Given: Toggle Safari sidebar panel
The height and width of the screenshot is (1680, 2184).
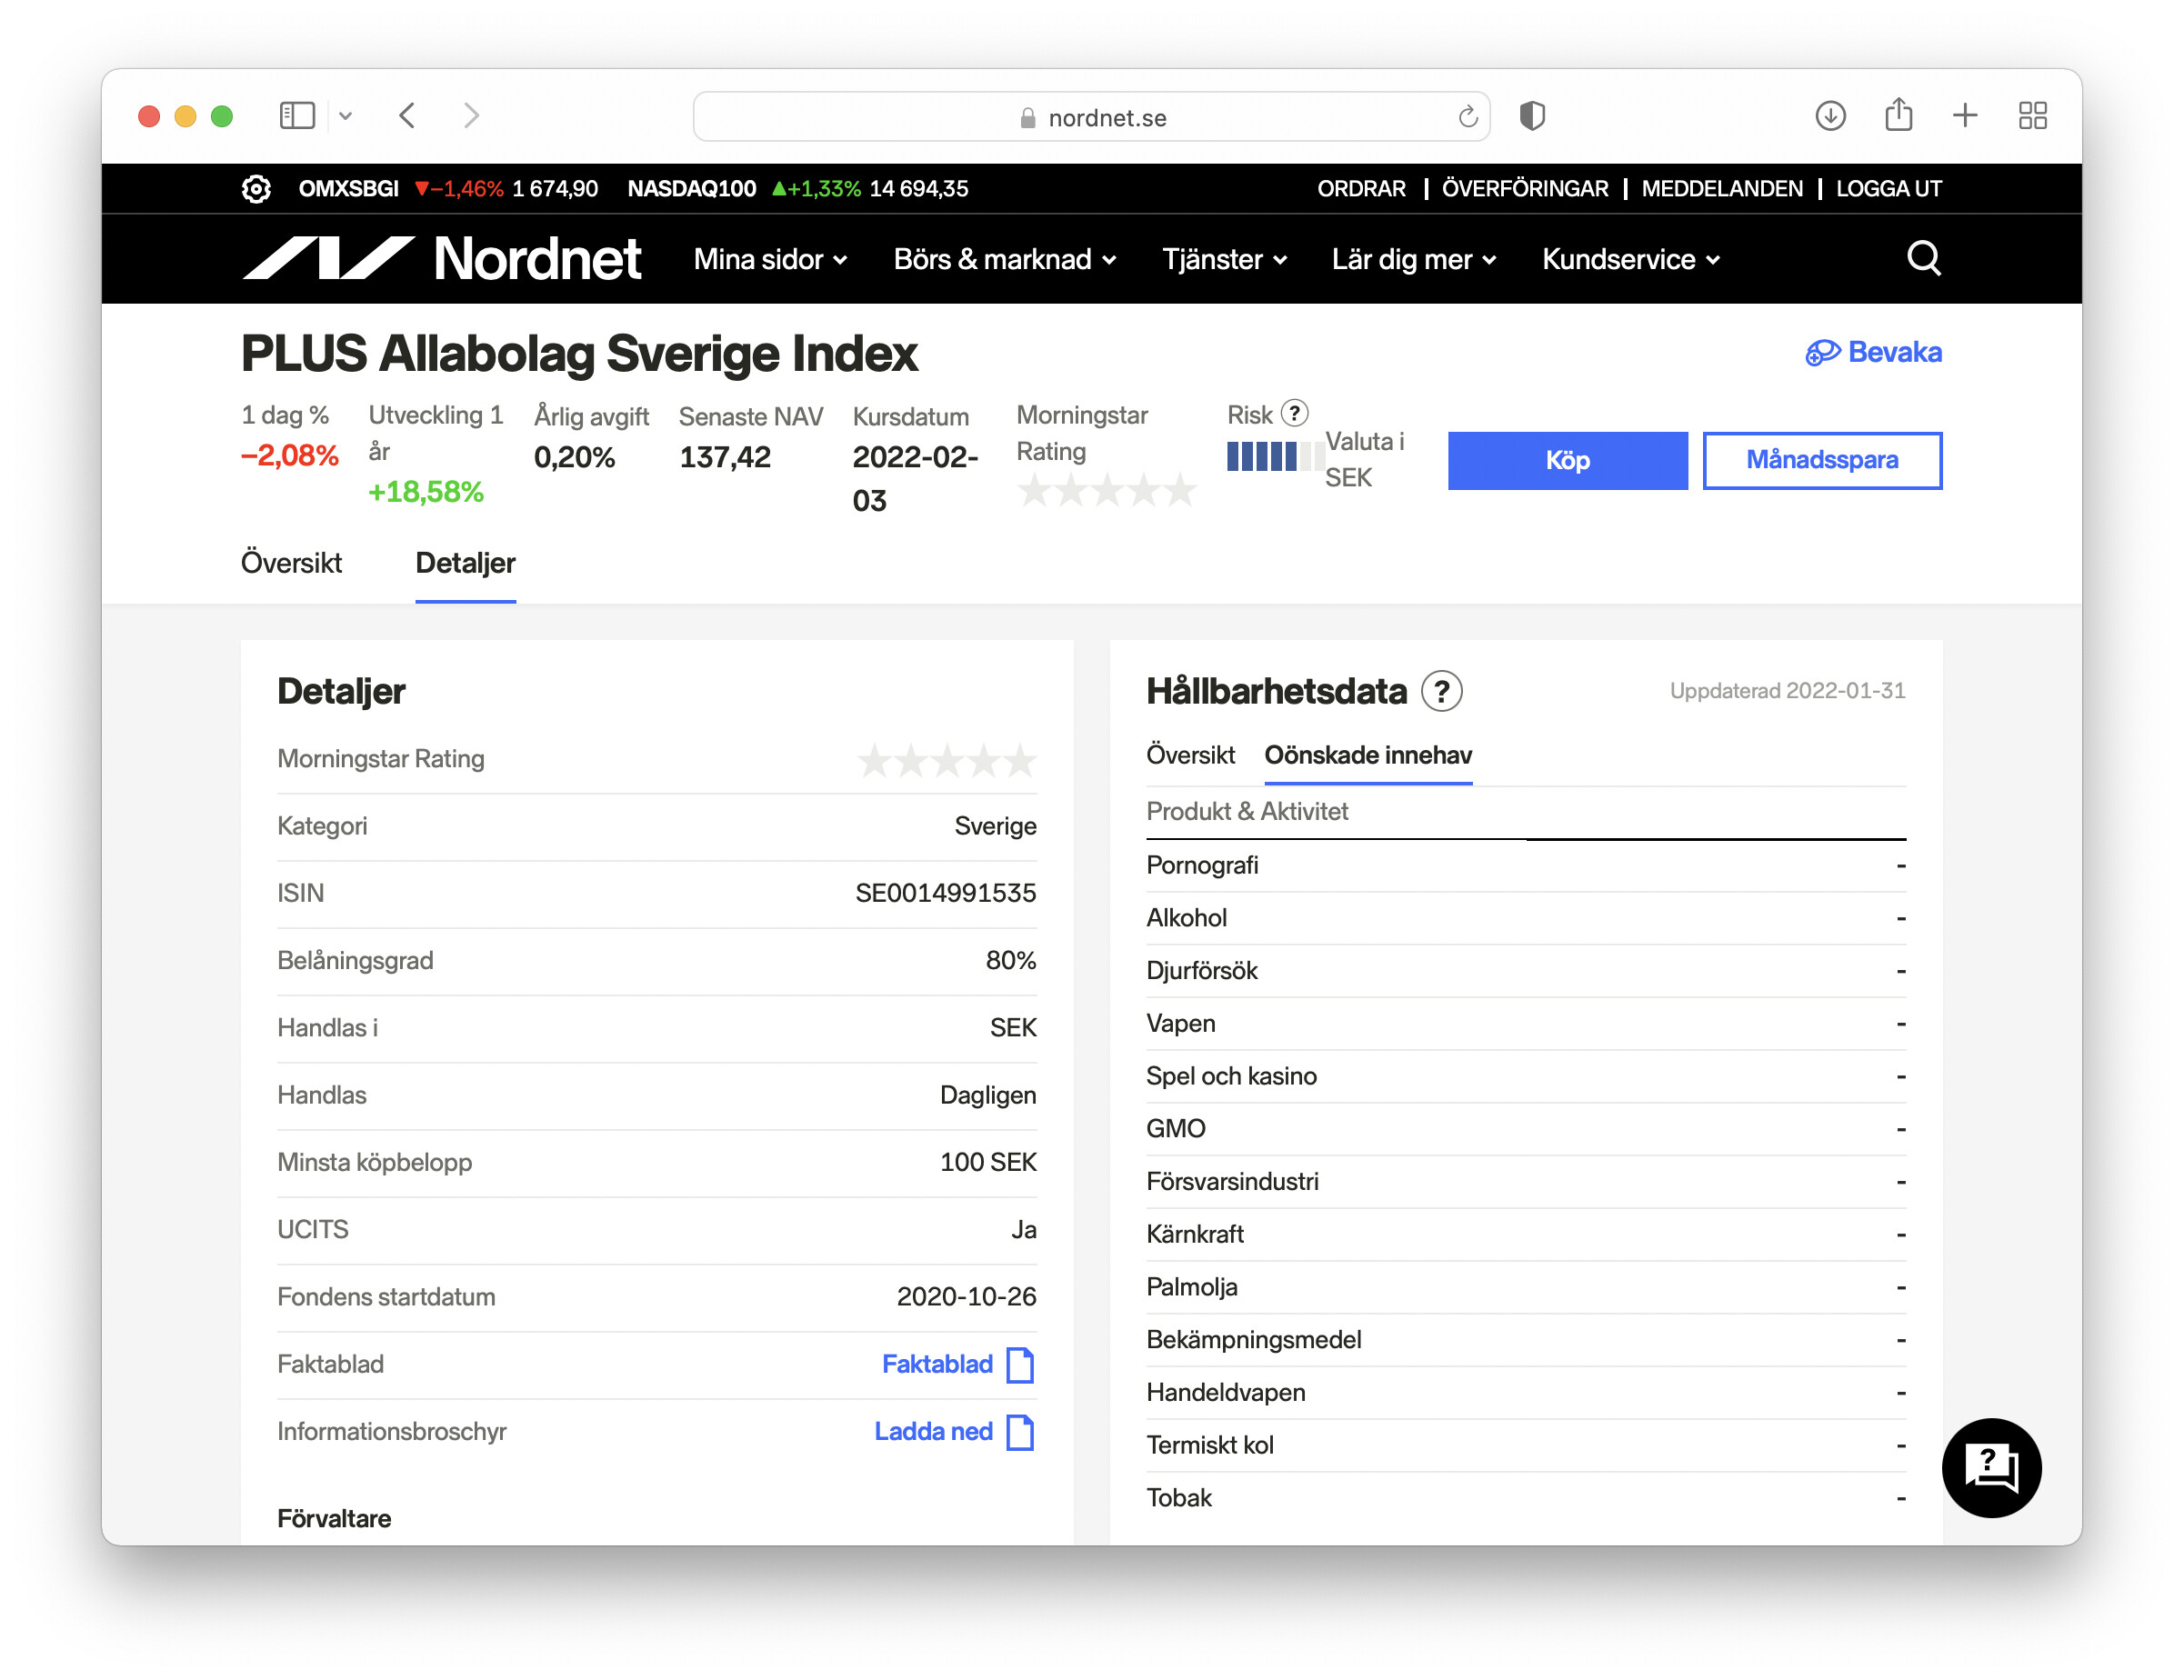Looking at the screenshot, I should (297, 116).
